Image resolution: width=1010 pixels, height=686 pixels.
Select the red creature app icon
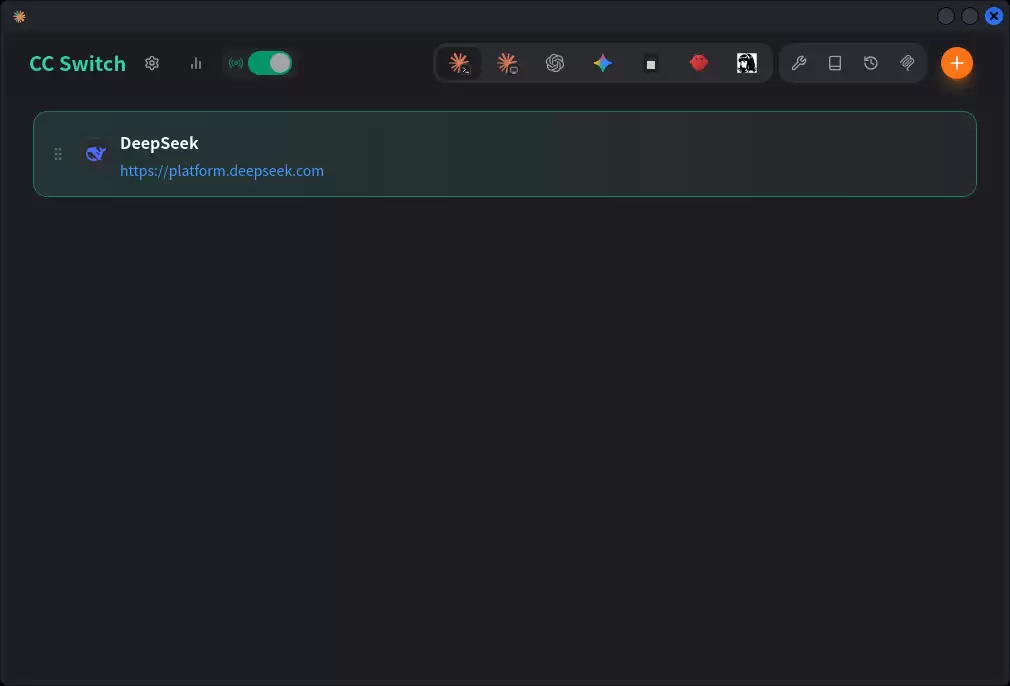click(699, 63)
